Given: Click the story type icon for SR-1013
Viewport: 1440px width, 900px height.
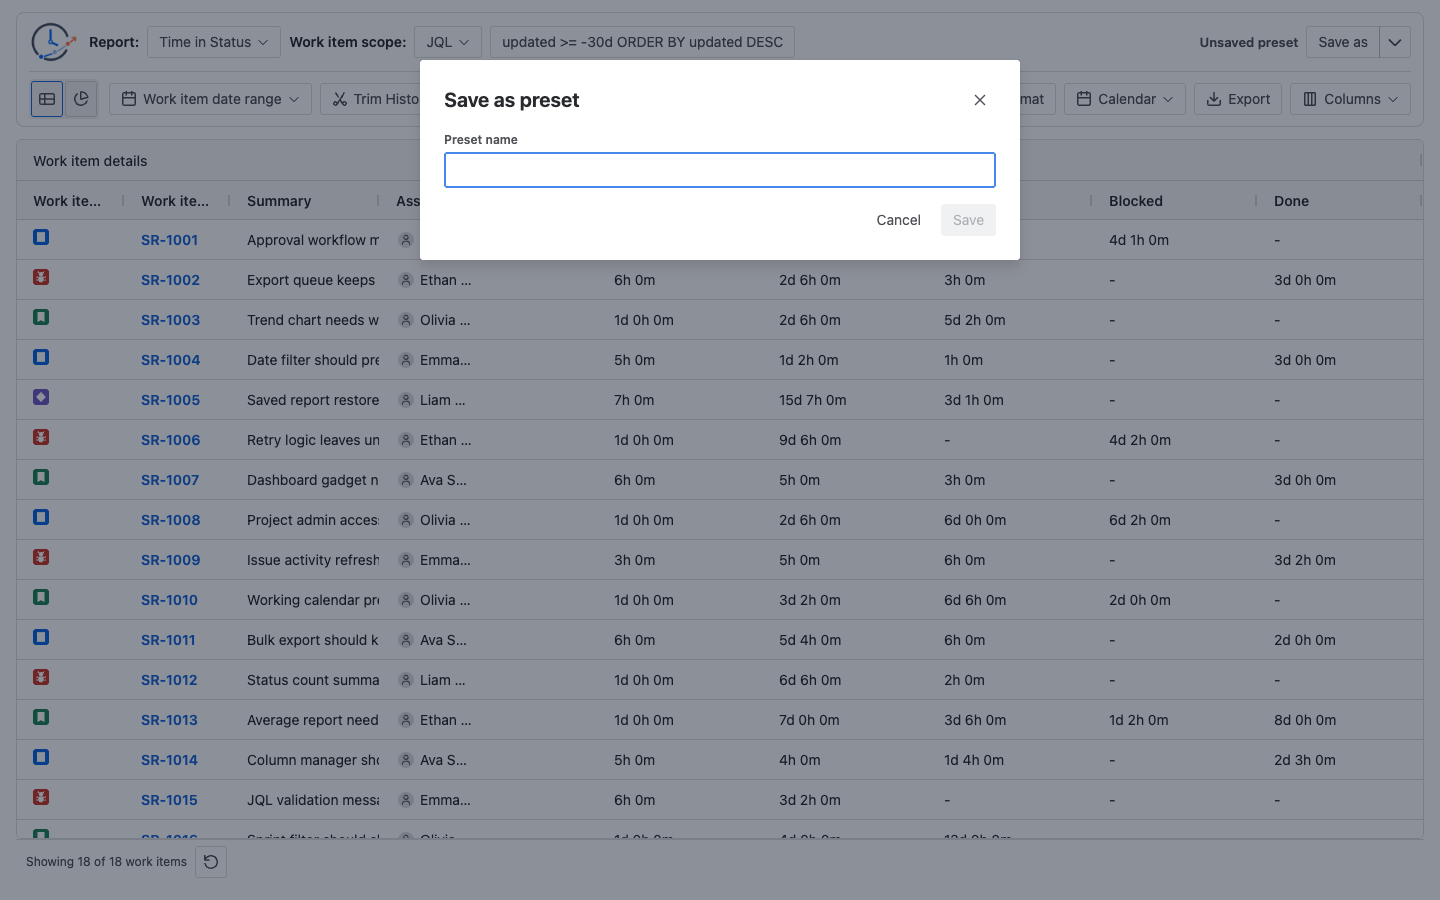Looking at the screenshot, I should point(41,717).
